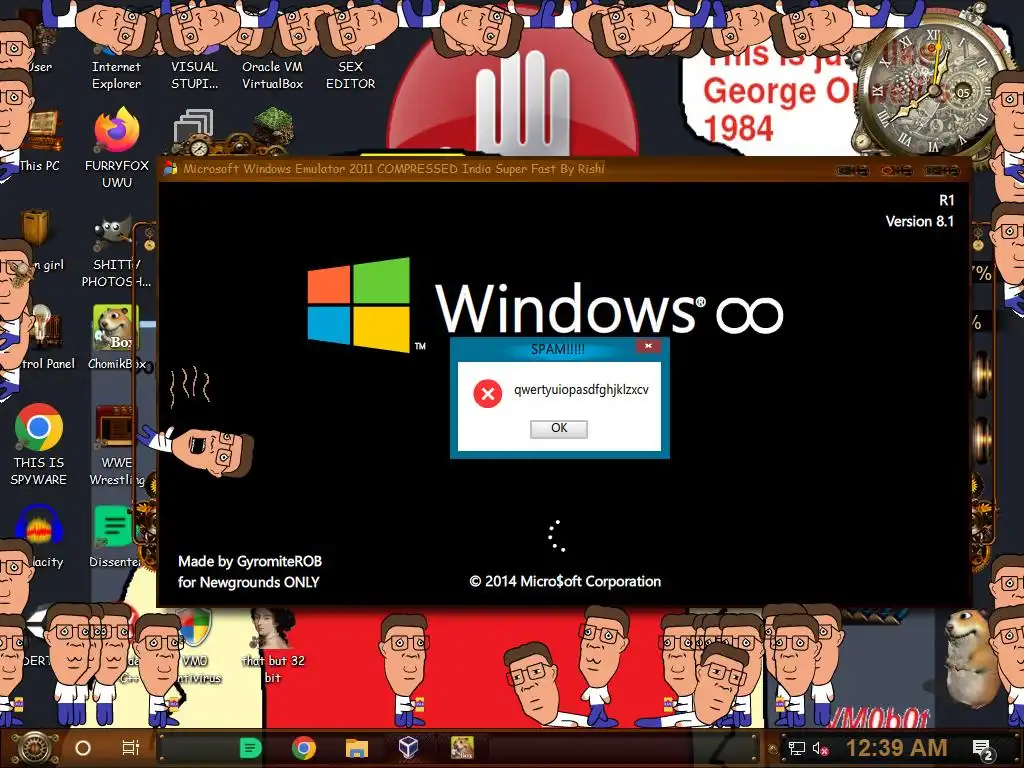
Task: Click OK in the SPAM!!!!! dialog
Action: pos(558,428)
